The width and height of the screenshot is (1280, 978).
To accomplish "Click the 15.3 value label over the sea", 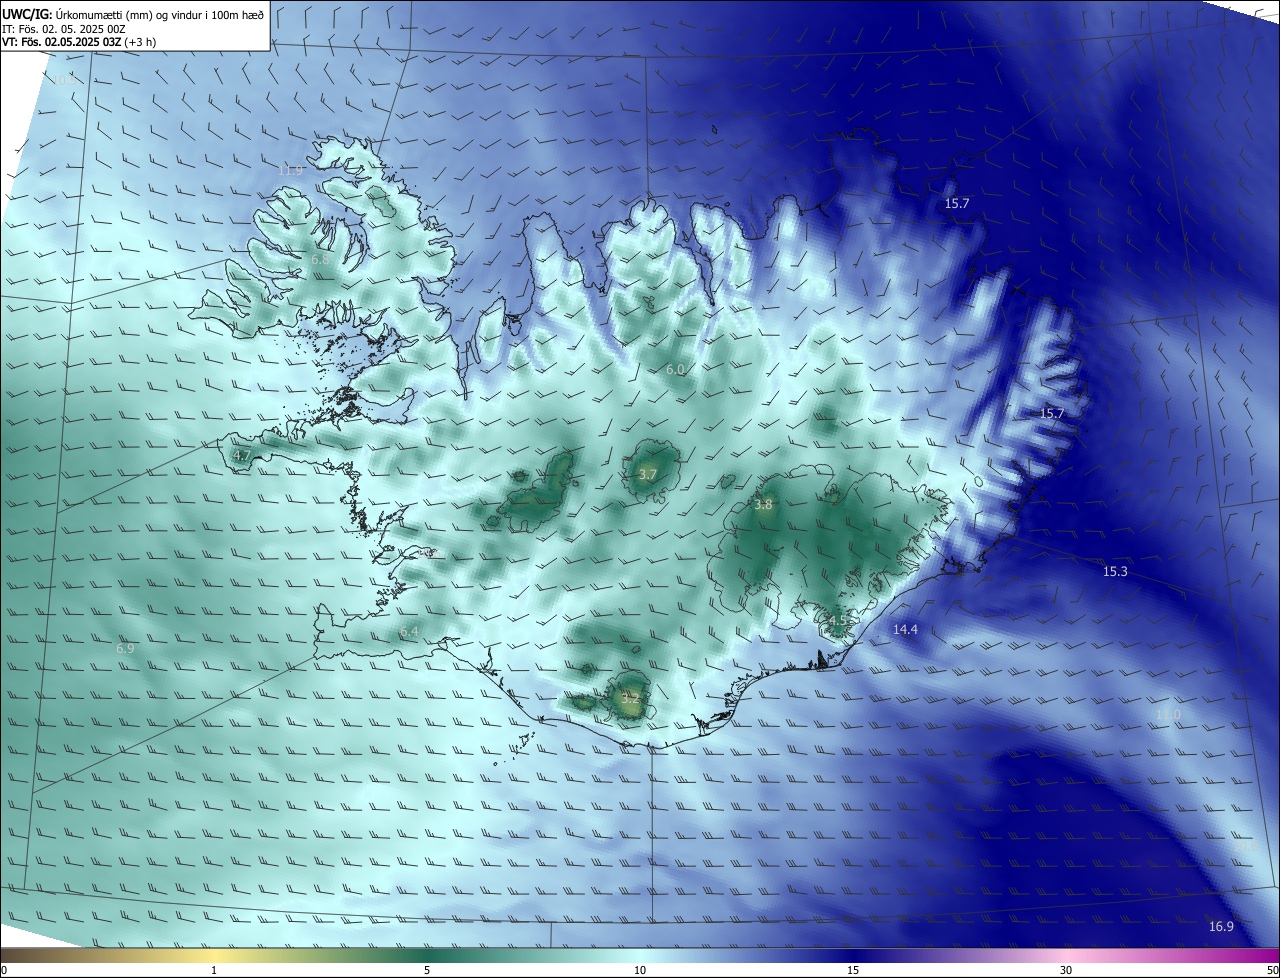I will click(1115, 571).
